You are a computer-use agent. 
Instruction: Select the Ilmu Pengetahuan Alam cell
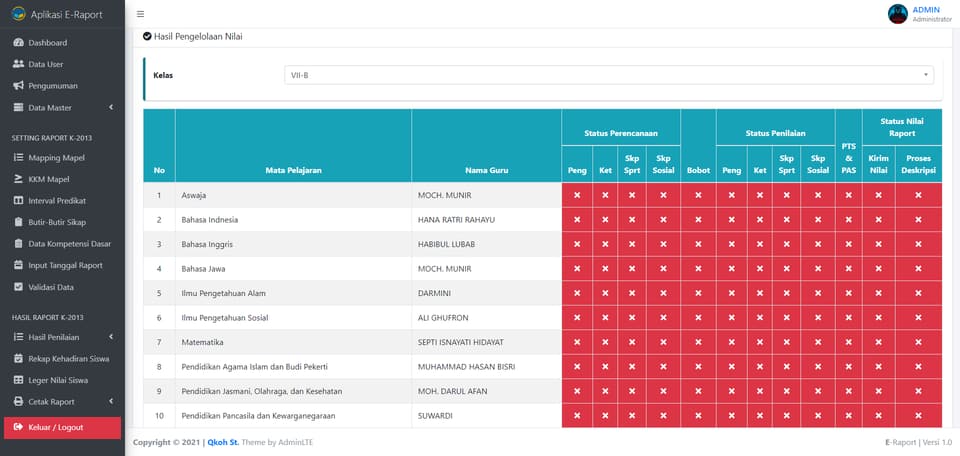point(293,293)
